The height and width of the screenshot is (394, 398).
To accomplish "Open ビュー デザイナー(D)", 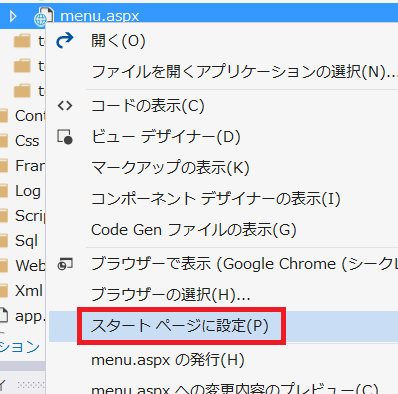I will point(166,137).
